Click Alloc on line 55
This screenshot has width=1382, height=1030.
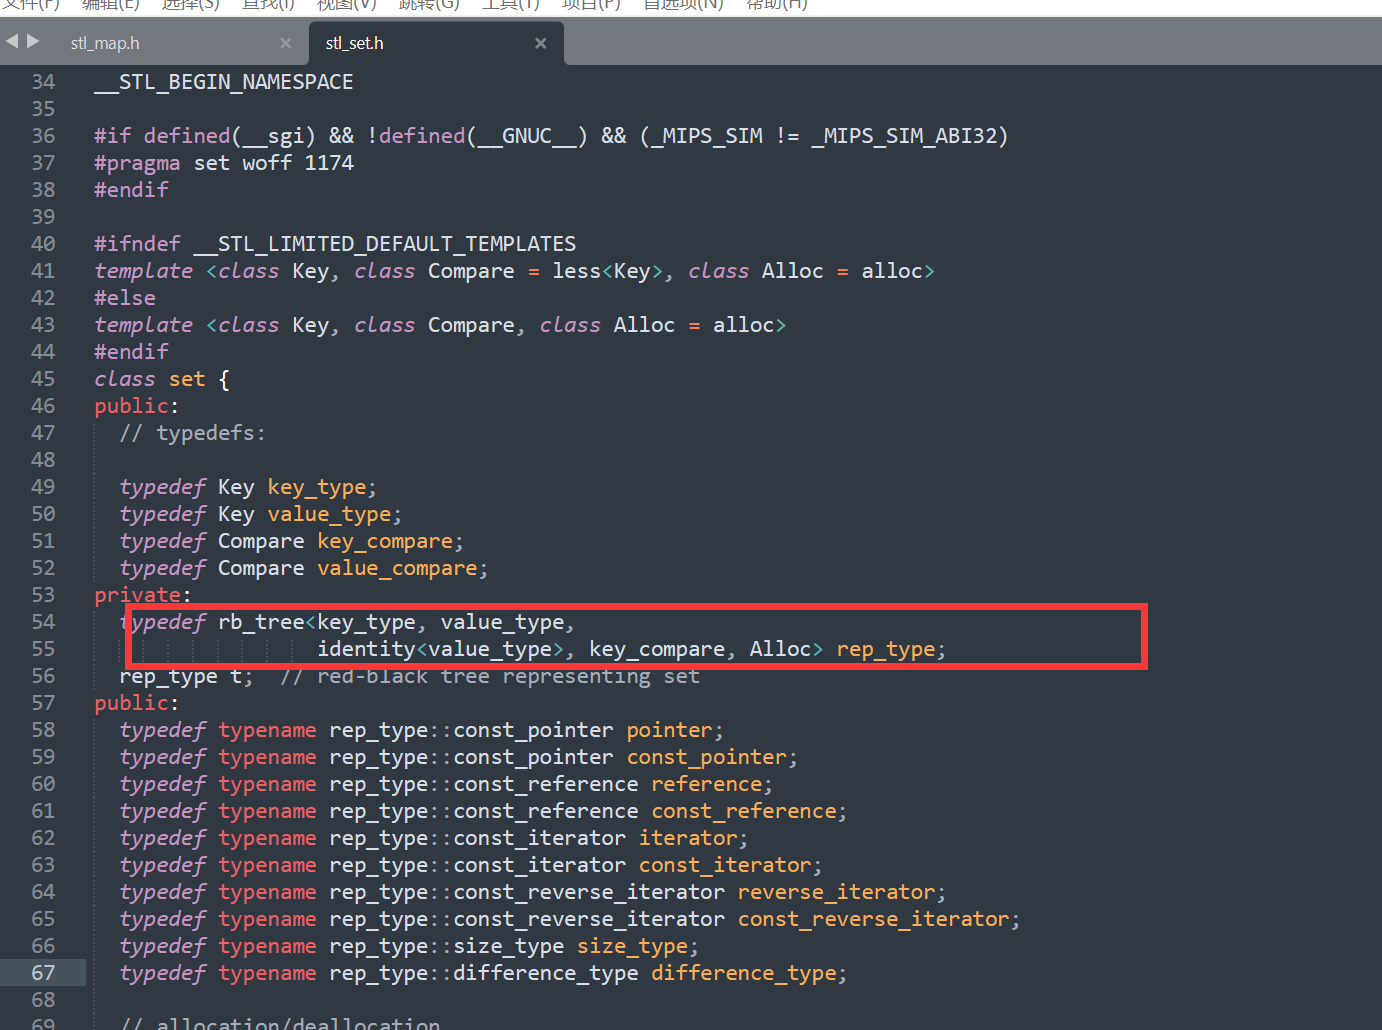(780, 649)
